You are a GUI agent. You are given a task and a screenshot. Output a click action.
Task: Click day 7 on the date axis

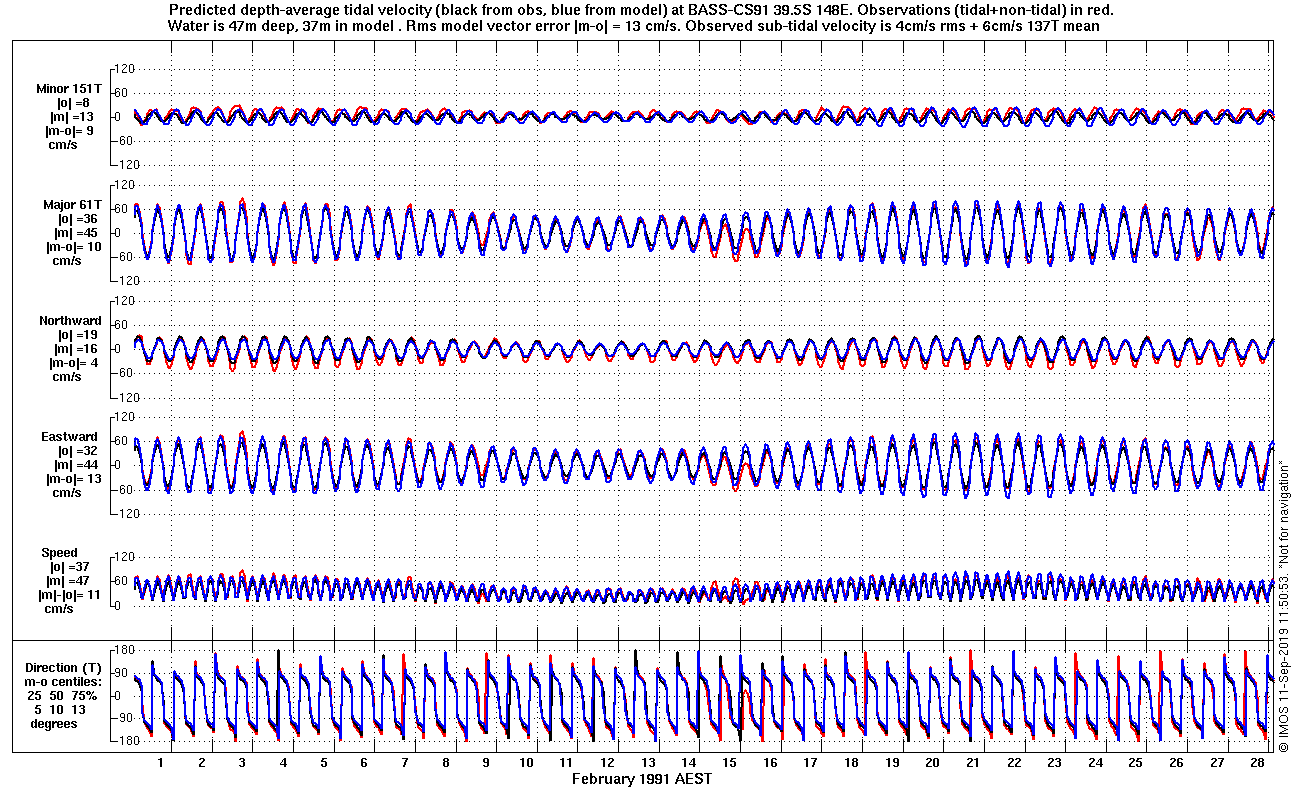point(405,762)
